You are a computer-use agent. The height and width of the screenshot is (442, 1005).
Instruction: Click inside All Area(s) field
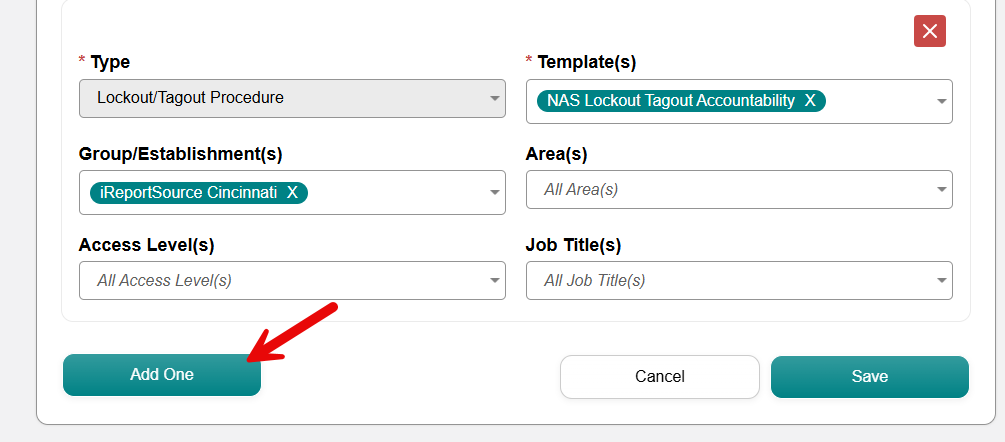(x=739, y=190)
